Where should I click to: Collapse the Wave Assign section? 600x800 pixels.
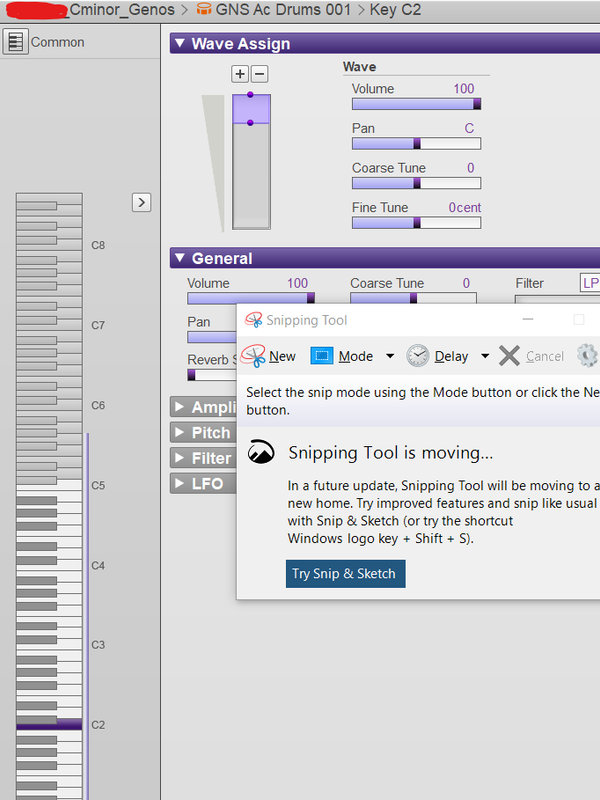[x=180, y=43]
